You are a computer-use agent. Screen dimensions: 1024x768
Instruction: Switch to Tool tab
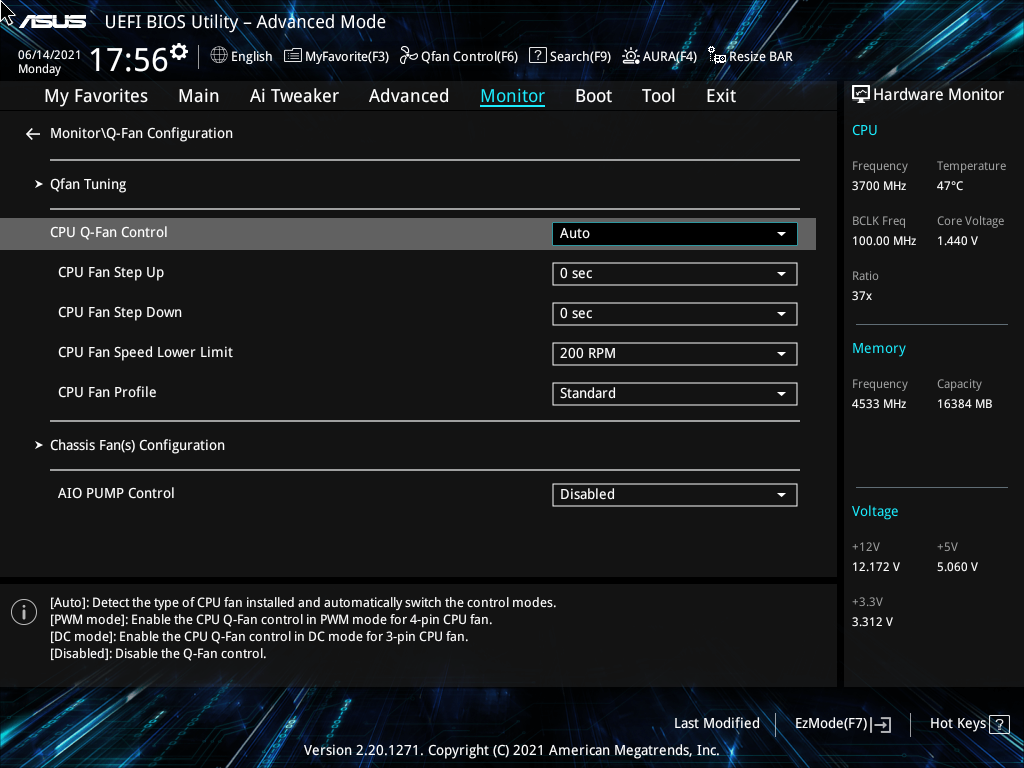pyautogui.click(x=658, y=96)
